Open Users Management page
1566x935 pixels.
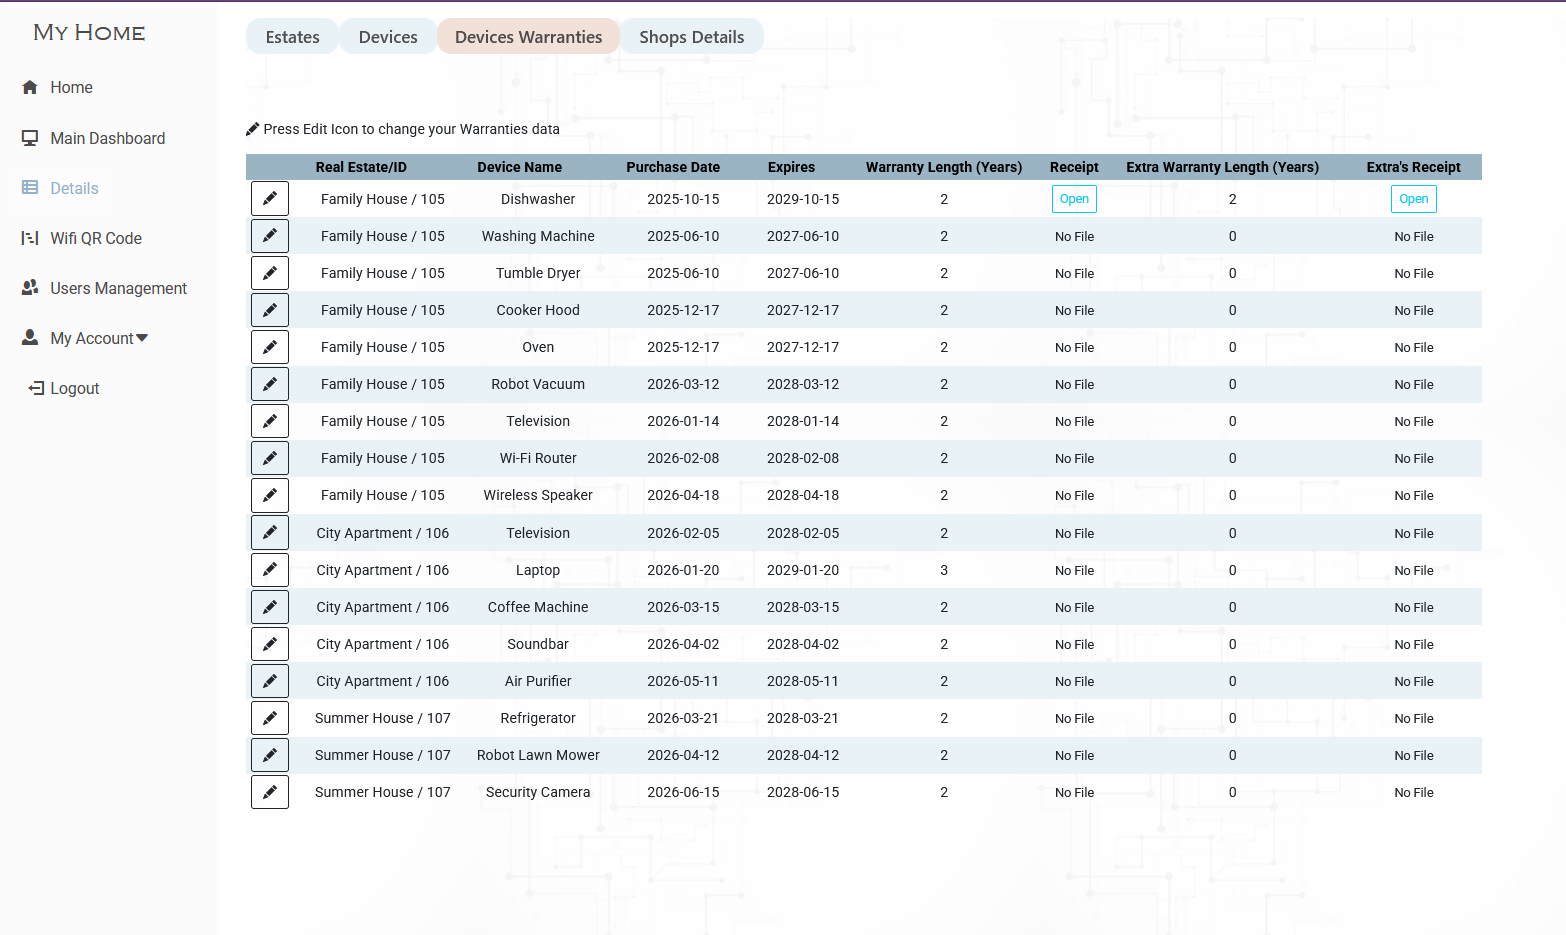click(118, 288)
